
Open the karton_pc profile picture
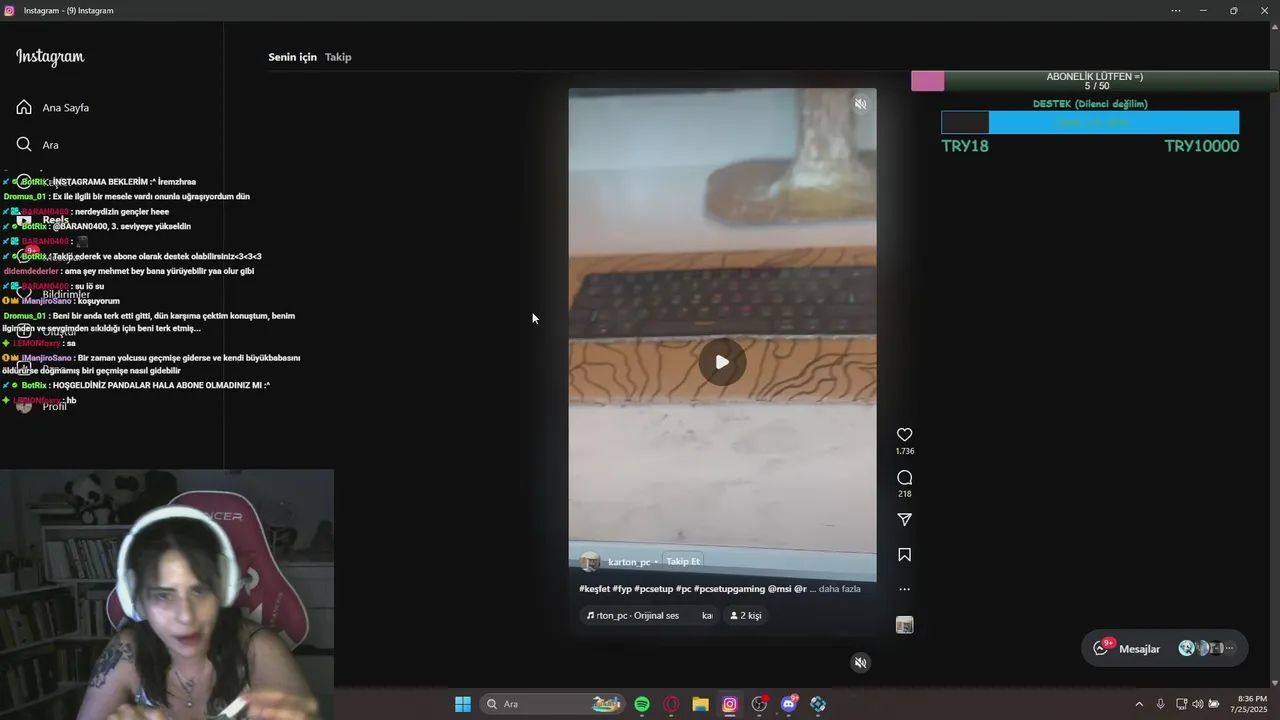click(x=590, y=562)
